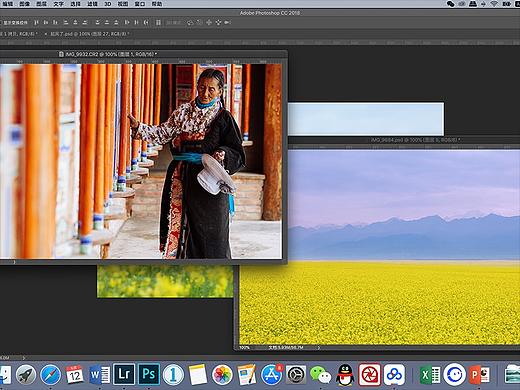Click the distribute right edges icon
This screenshot has height=390, width=520.
[x=146, y=22]
